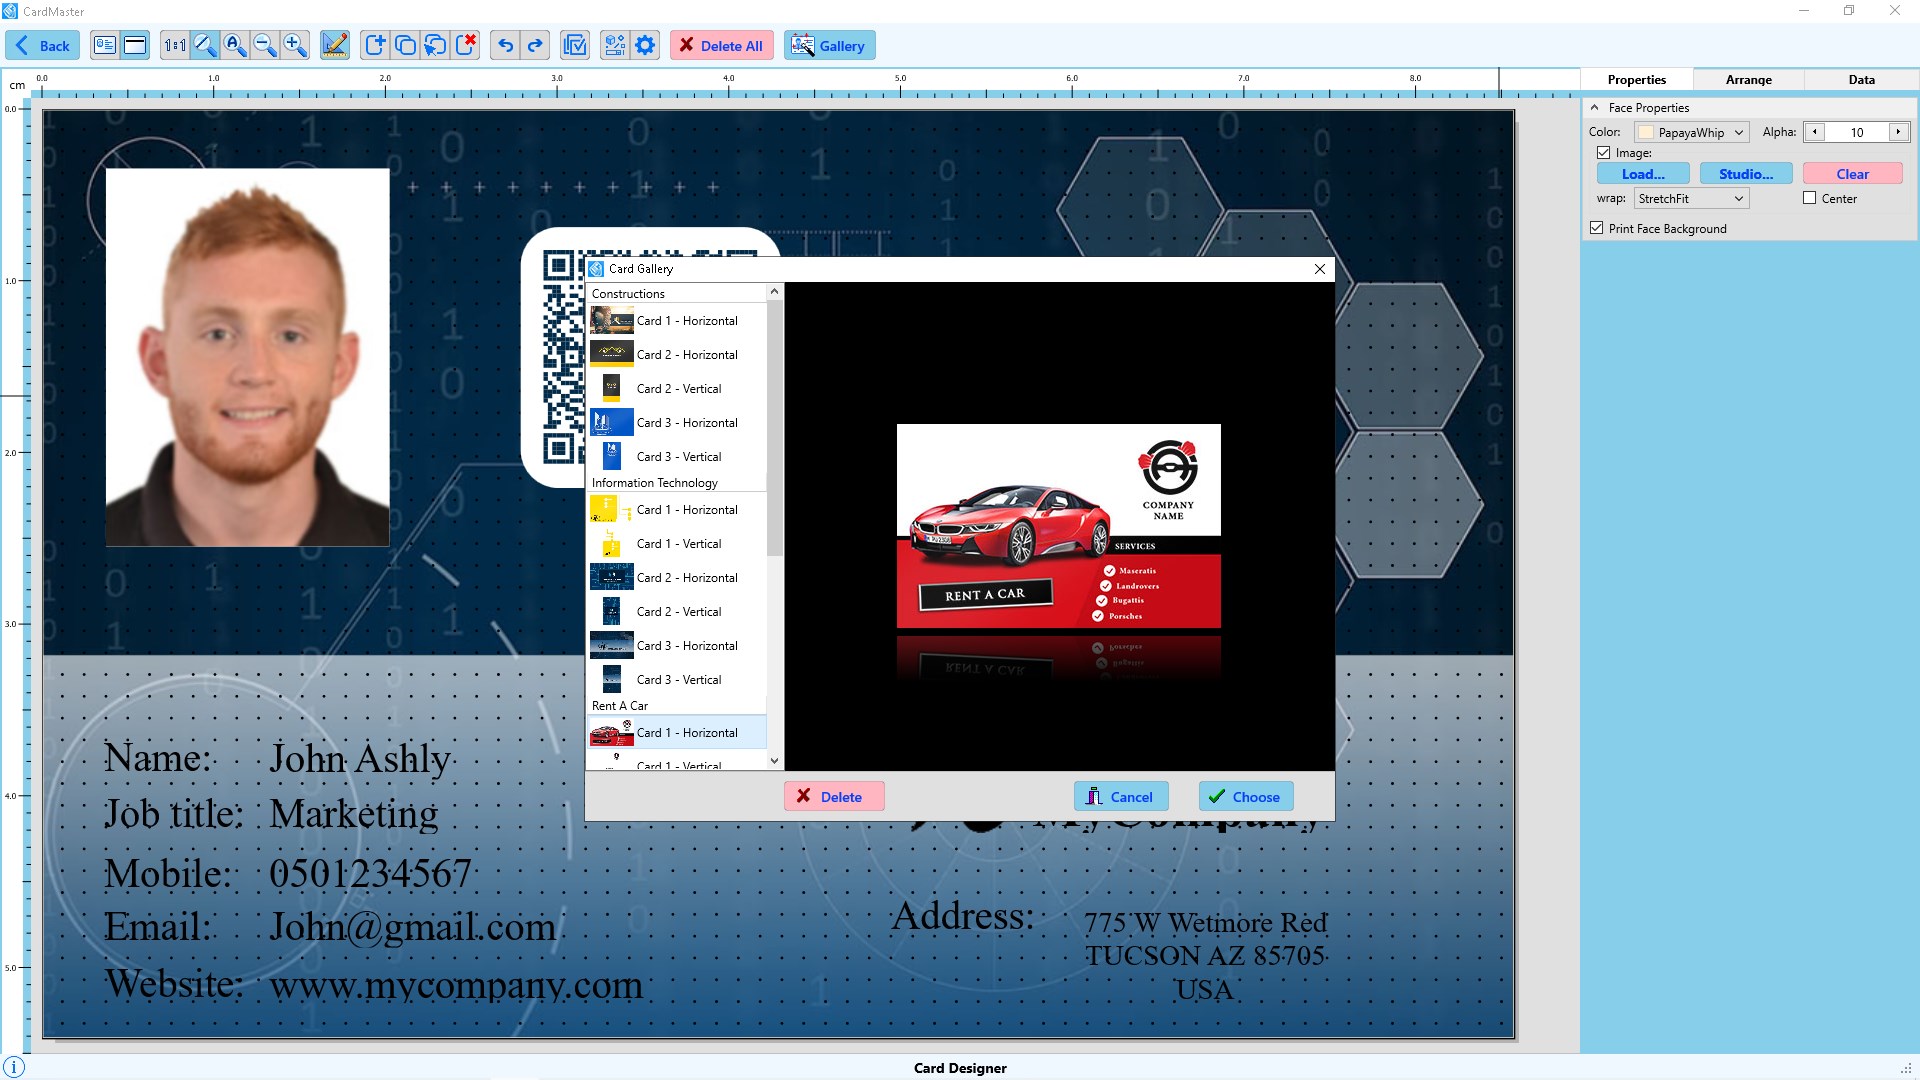Enable the Center checkbox
This screenshot has height=1080, width=1920.
click(1809, 198)
